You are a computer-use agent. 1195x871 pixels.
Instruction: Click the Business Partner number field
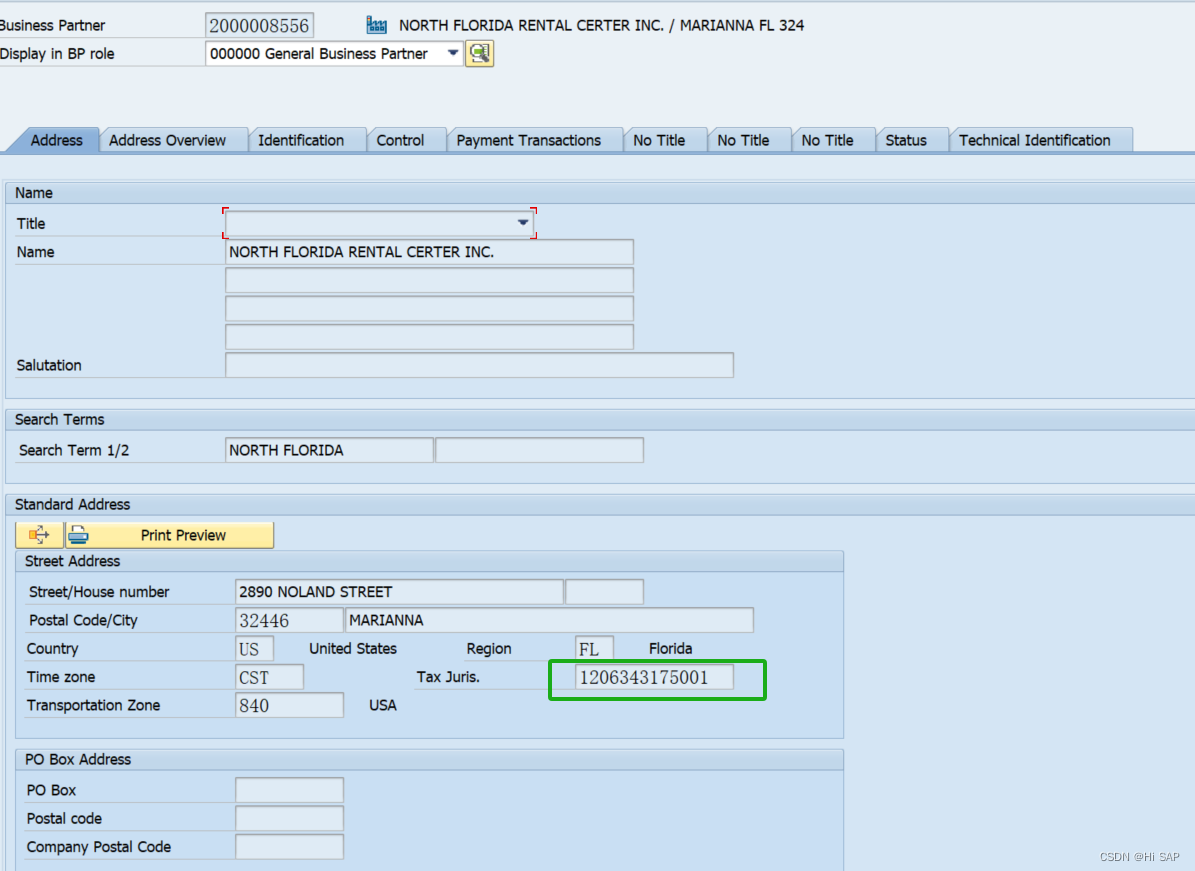(x=259, y=25)
